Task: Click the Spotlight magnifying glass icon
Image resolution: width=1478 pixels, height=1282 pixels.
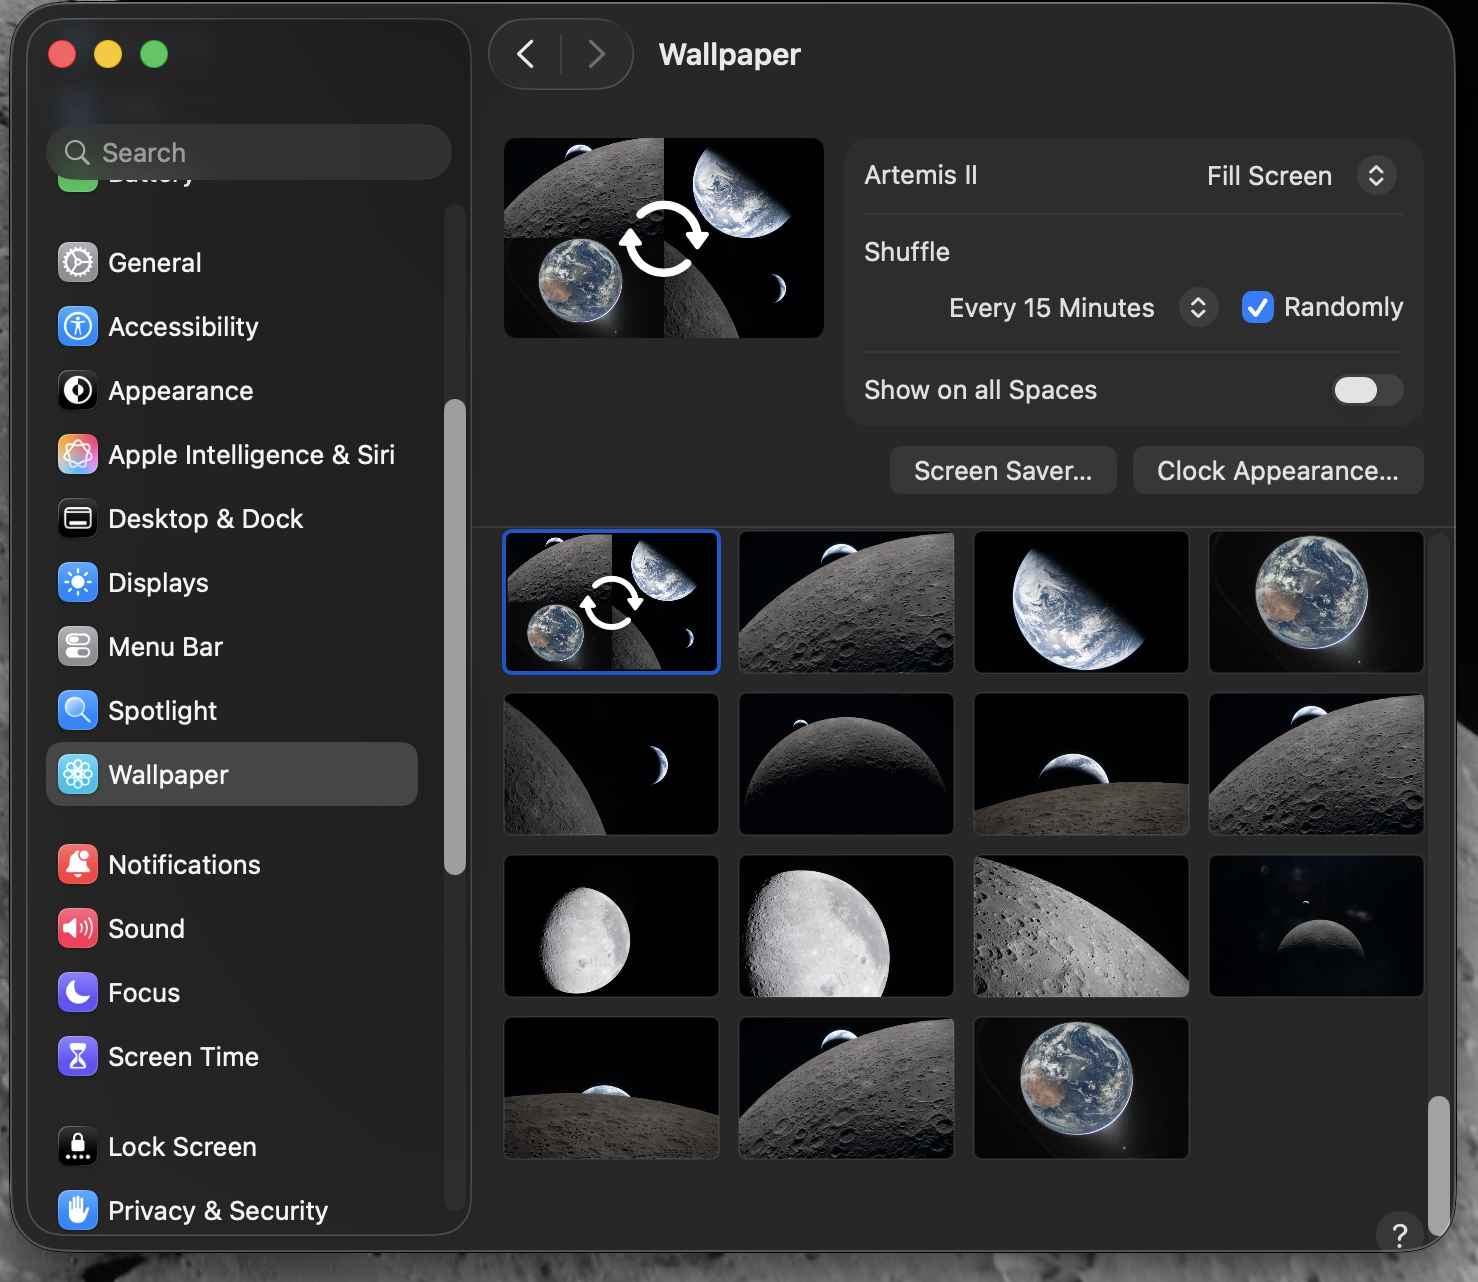Action: pos(77,710)
